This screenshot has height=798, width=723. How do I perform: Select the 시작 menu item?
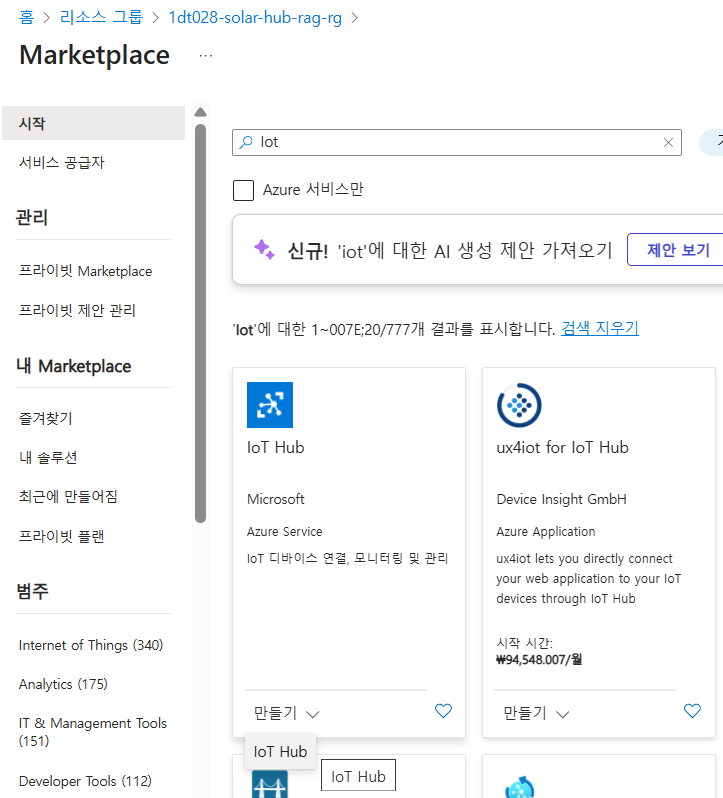click(94, 123)
